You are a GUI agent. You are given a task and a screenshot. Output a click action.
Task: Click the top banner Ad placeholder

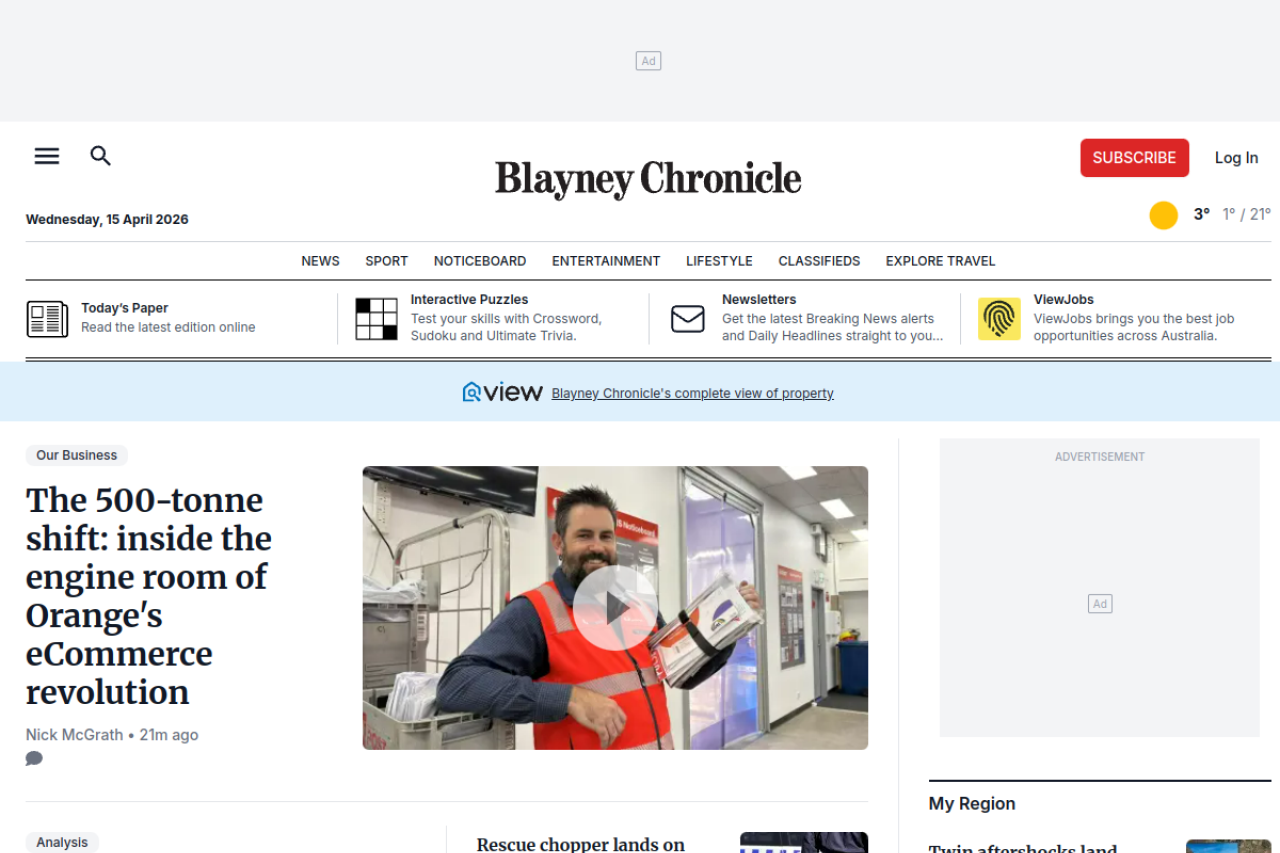(x=648, y=61)
